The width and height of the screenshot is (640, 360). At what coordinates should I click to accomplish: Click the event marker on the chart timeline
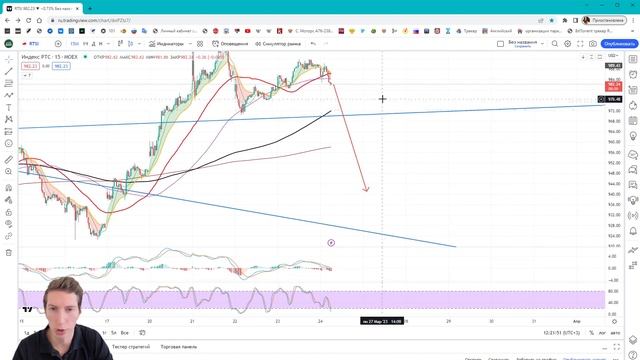point(331,243)
